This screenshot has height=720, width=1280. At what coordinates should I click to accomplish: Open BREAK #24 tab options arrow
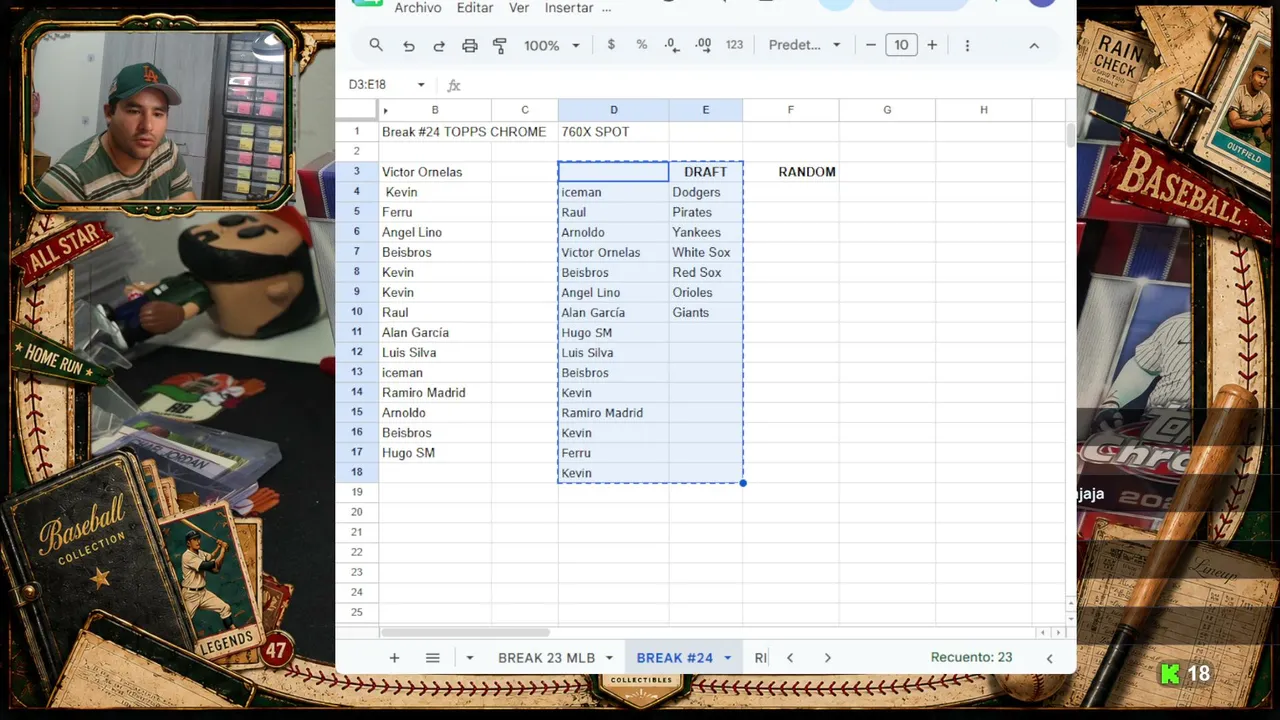point(727,658)
